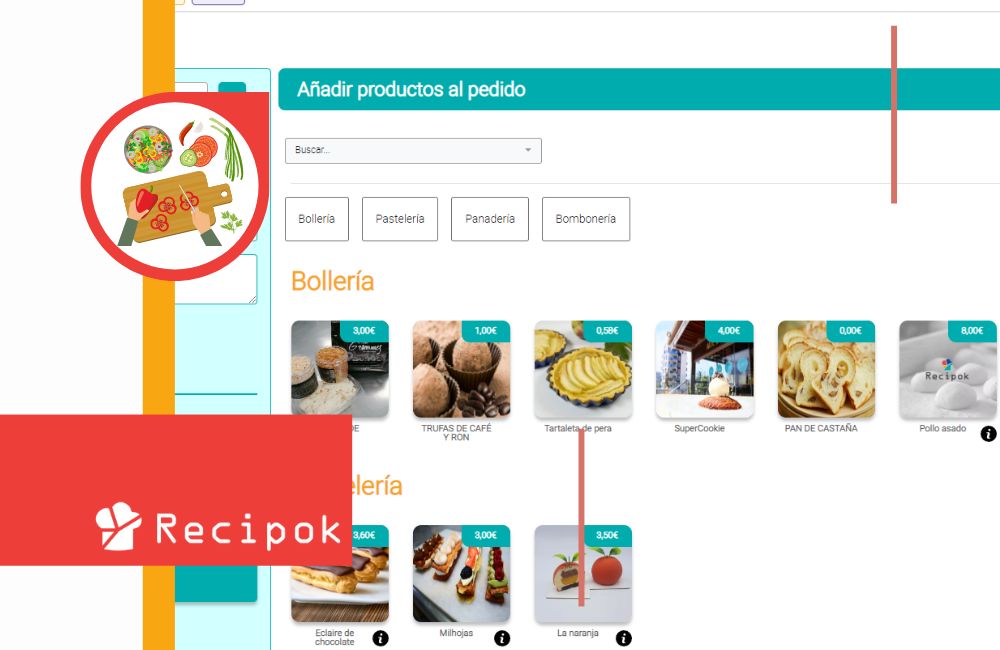This screenshot has width=1000, height=650.
Task: Open info icon beside La naranja
Action: click(624, 638)
